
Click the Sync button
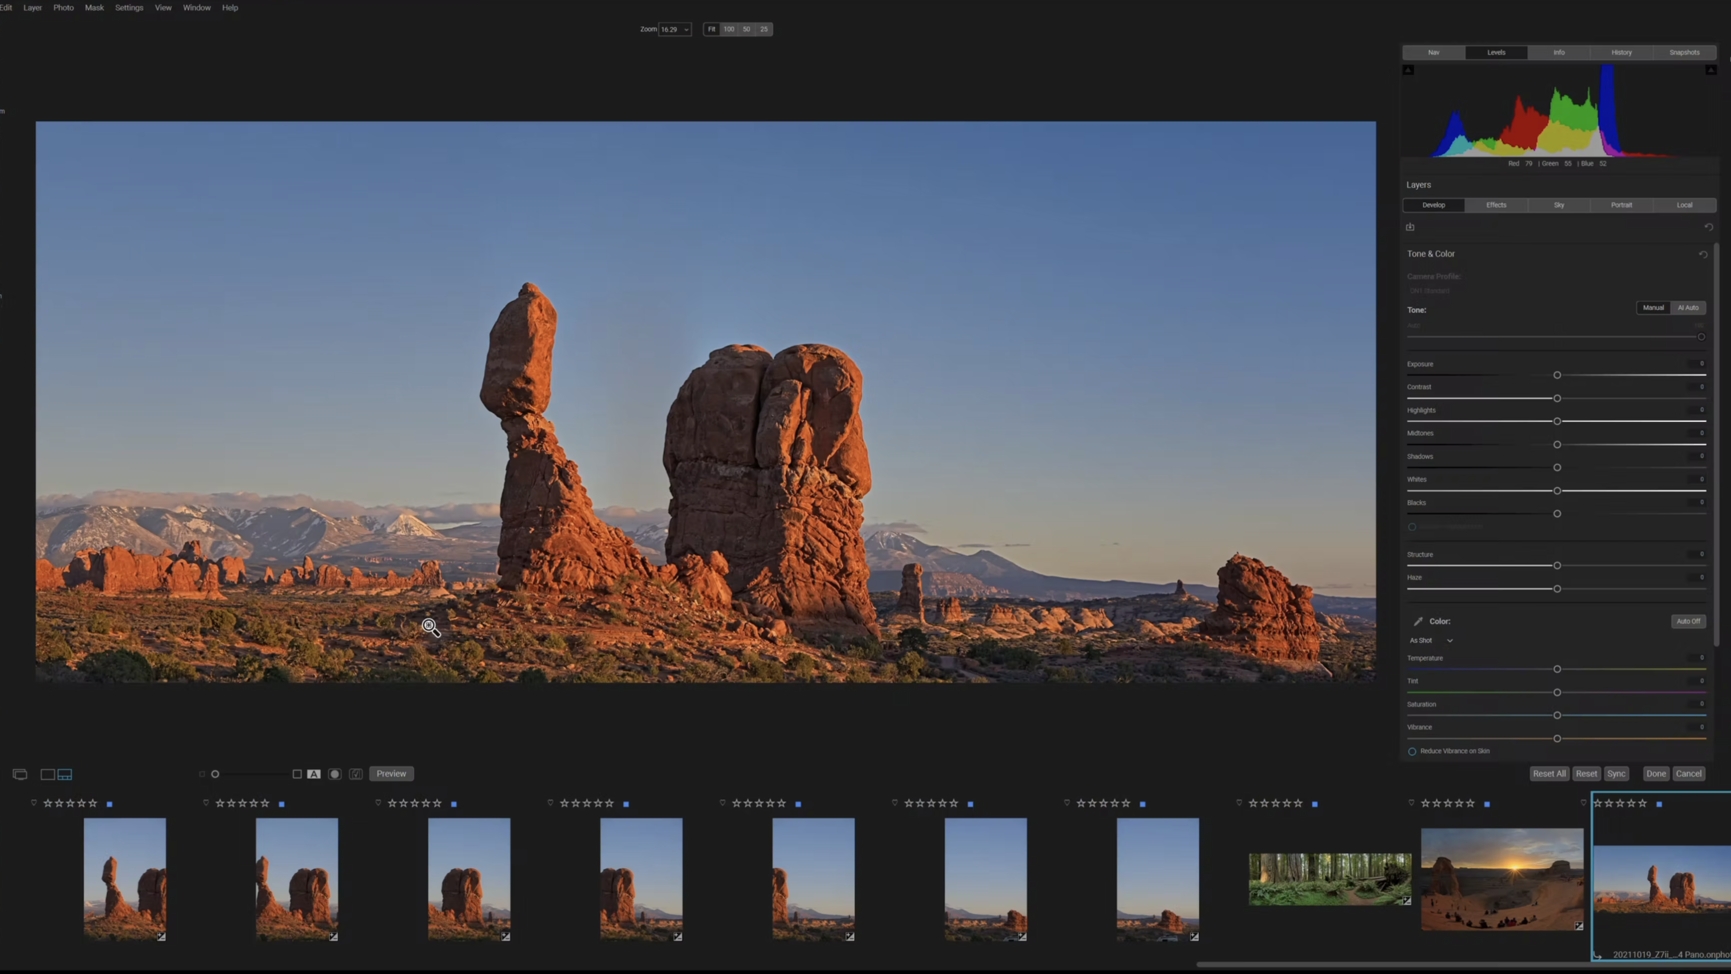pos(1616,774)
